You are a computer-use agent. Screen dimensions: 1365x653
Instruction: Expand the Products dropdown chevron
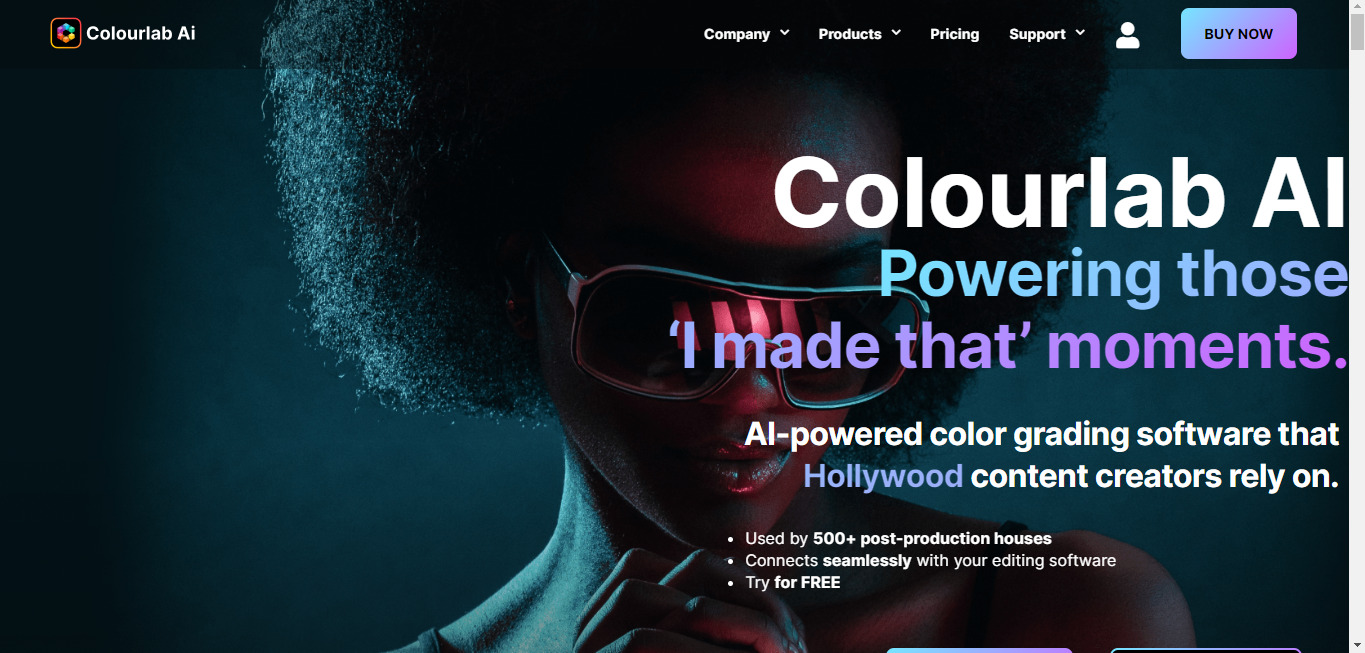[x=896, y=33]
